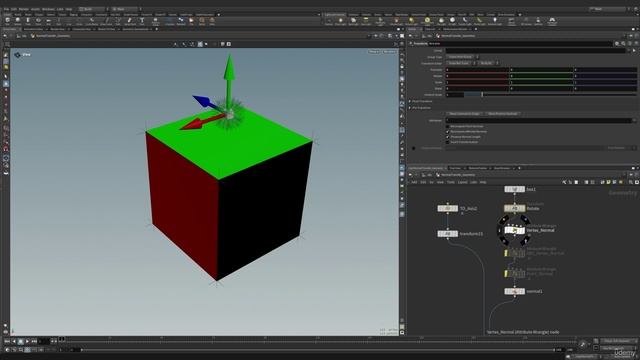Open the Build desktop dropdown

[93, 9]
